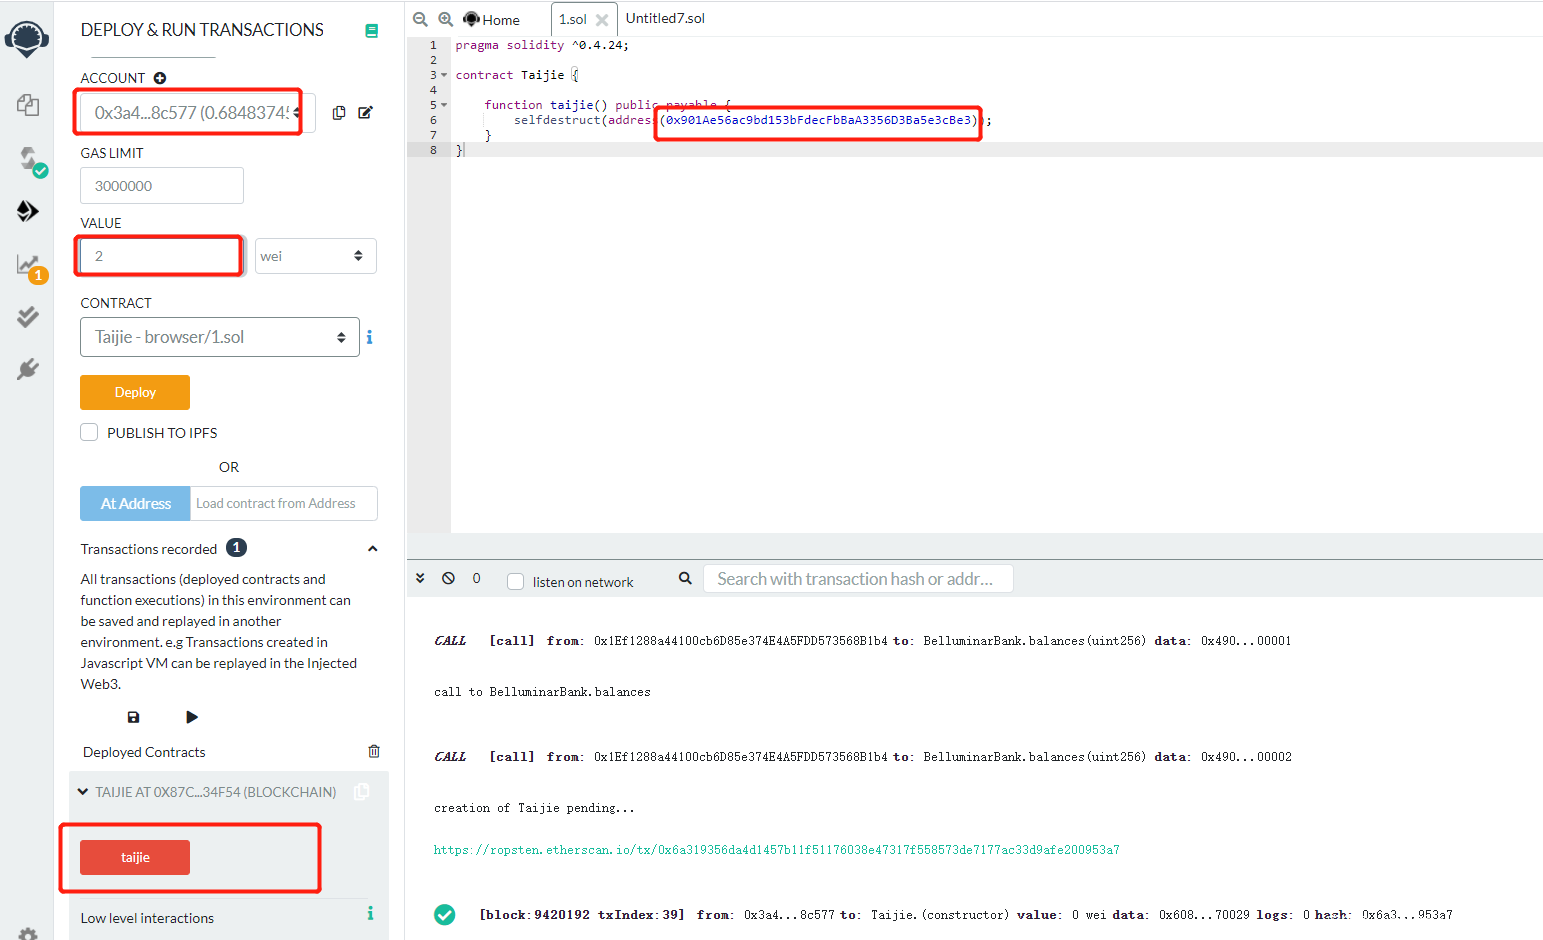Clear the terminal console with the ban icon
1543x940 pixels.
(x=449, y=579)
